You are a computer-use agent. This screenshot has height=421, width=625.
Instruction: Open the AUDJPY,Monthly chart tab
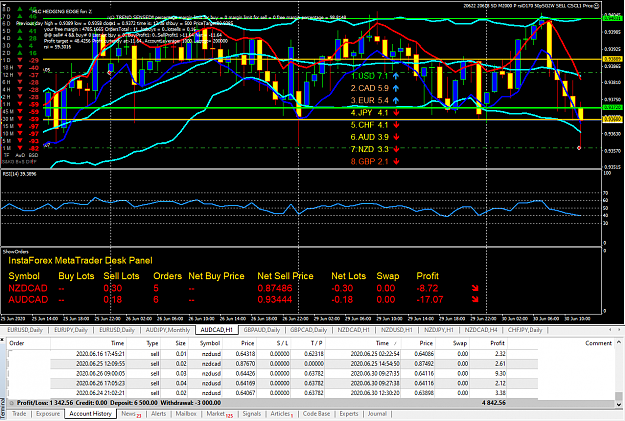coord(168,330)
